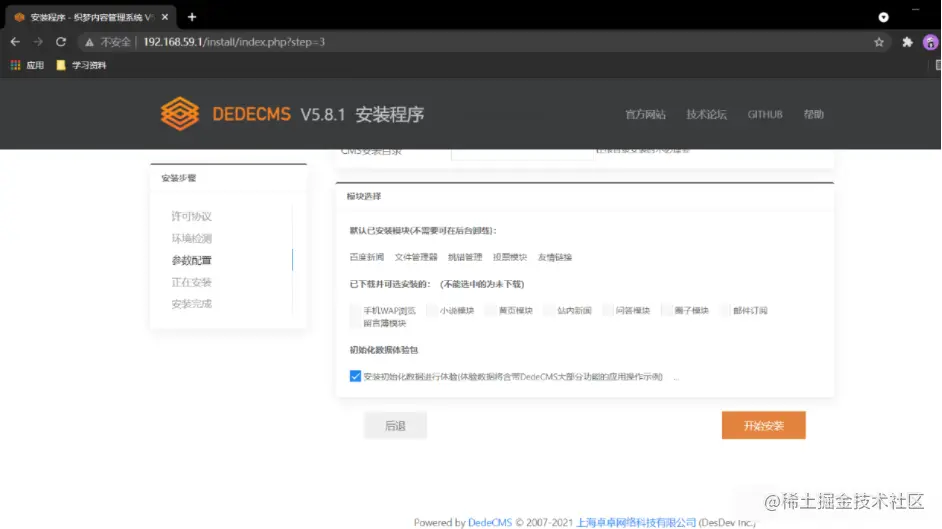Click the 安装步骤 sidebar heading
This screenshot has width=942, height=529.
pyautogui.click(x=178, y=178)
